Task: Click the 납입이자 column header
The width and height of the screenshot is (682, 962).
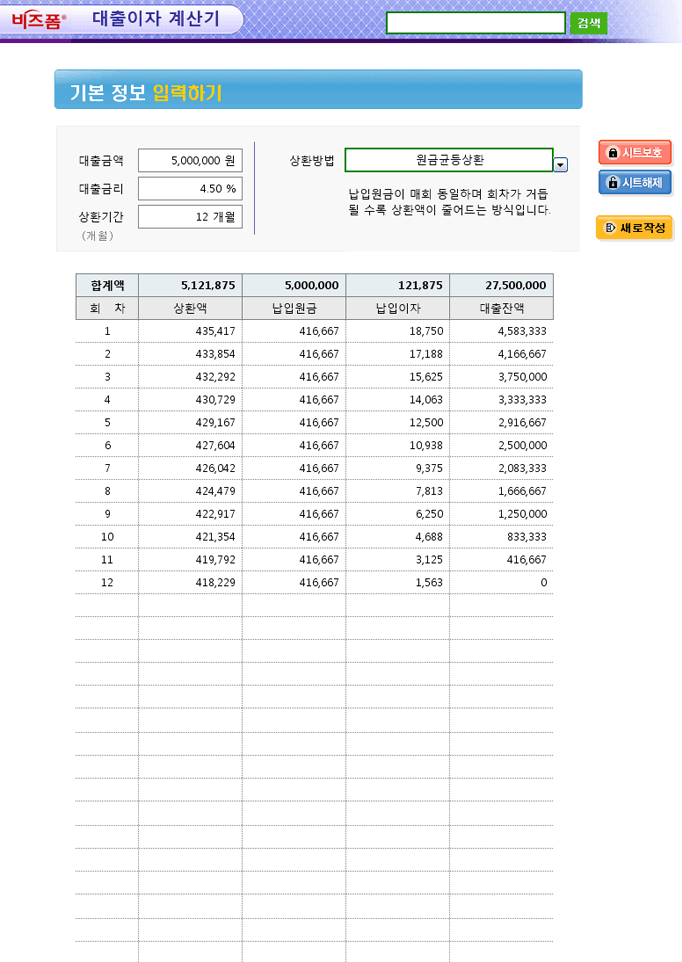Action: pos(397,308)
